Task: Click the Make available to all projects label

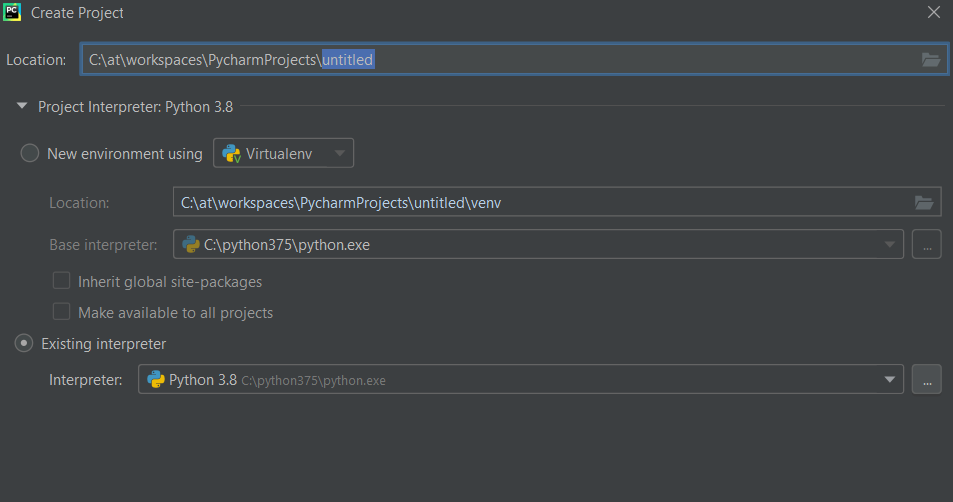Action: point(176,313)
